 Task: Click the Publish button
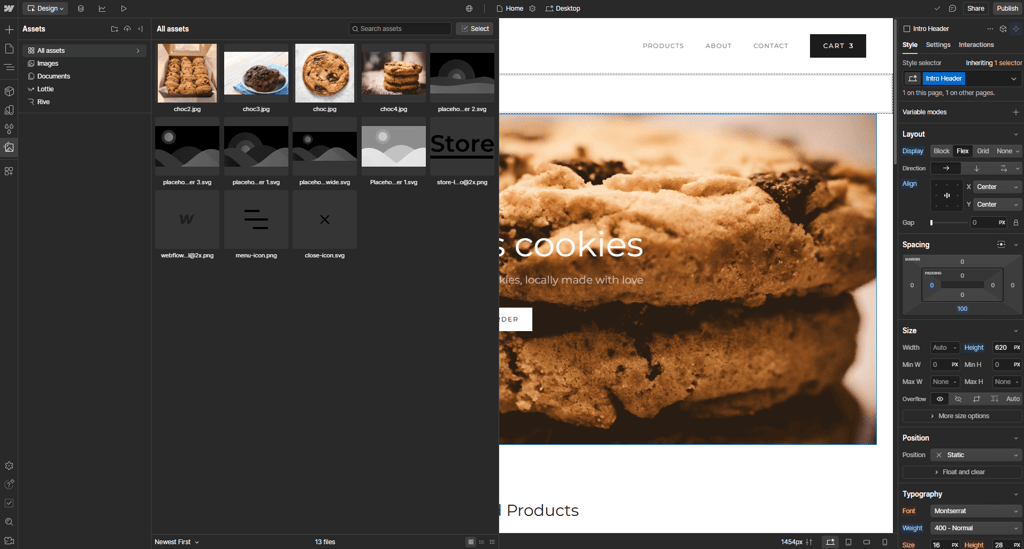click(1006, 8)
